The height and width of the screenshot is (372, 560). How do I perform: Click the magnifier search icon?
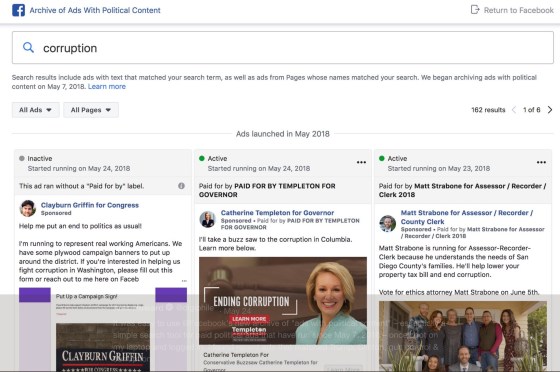[x=29, y=47]
